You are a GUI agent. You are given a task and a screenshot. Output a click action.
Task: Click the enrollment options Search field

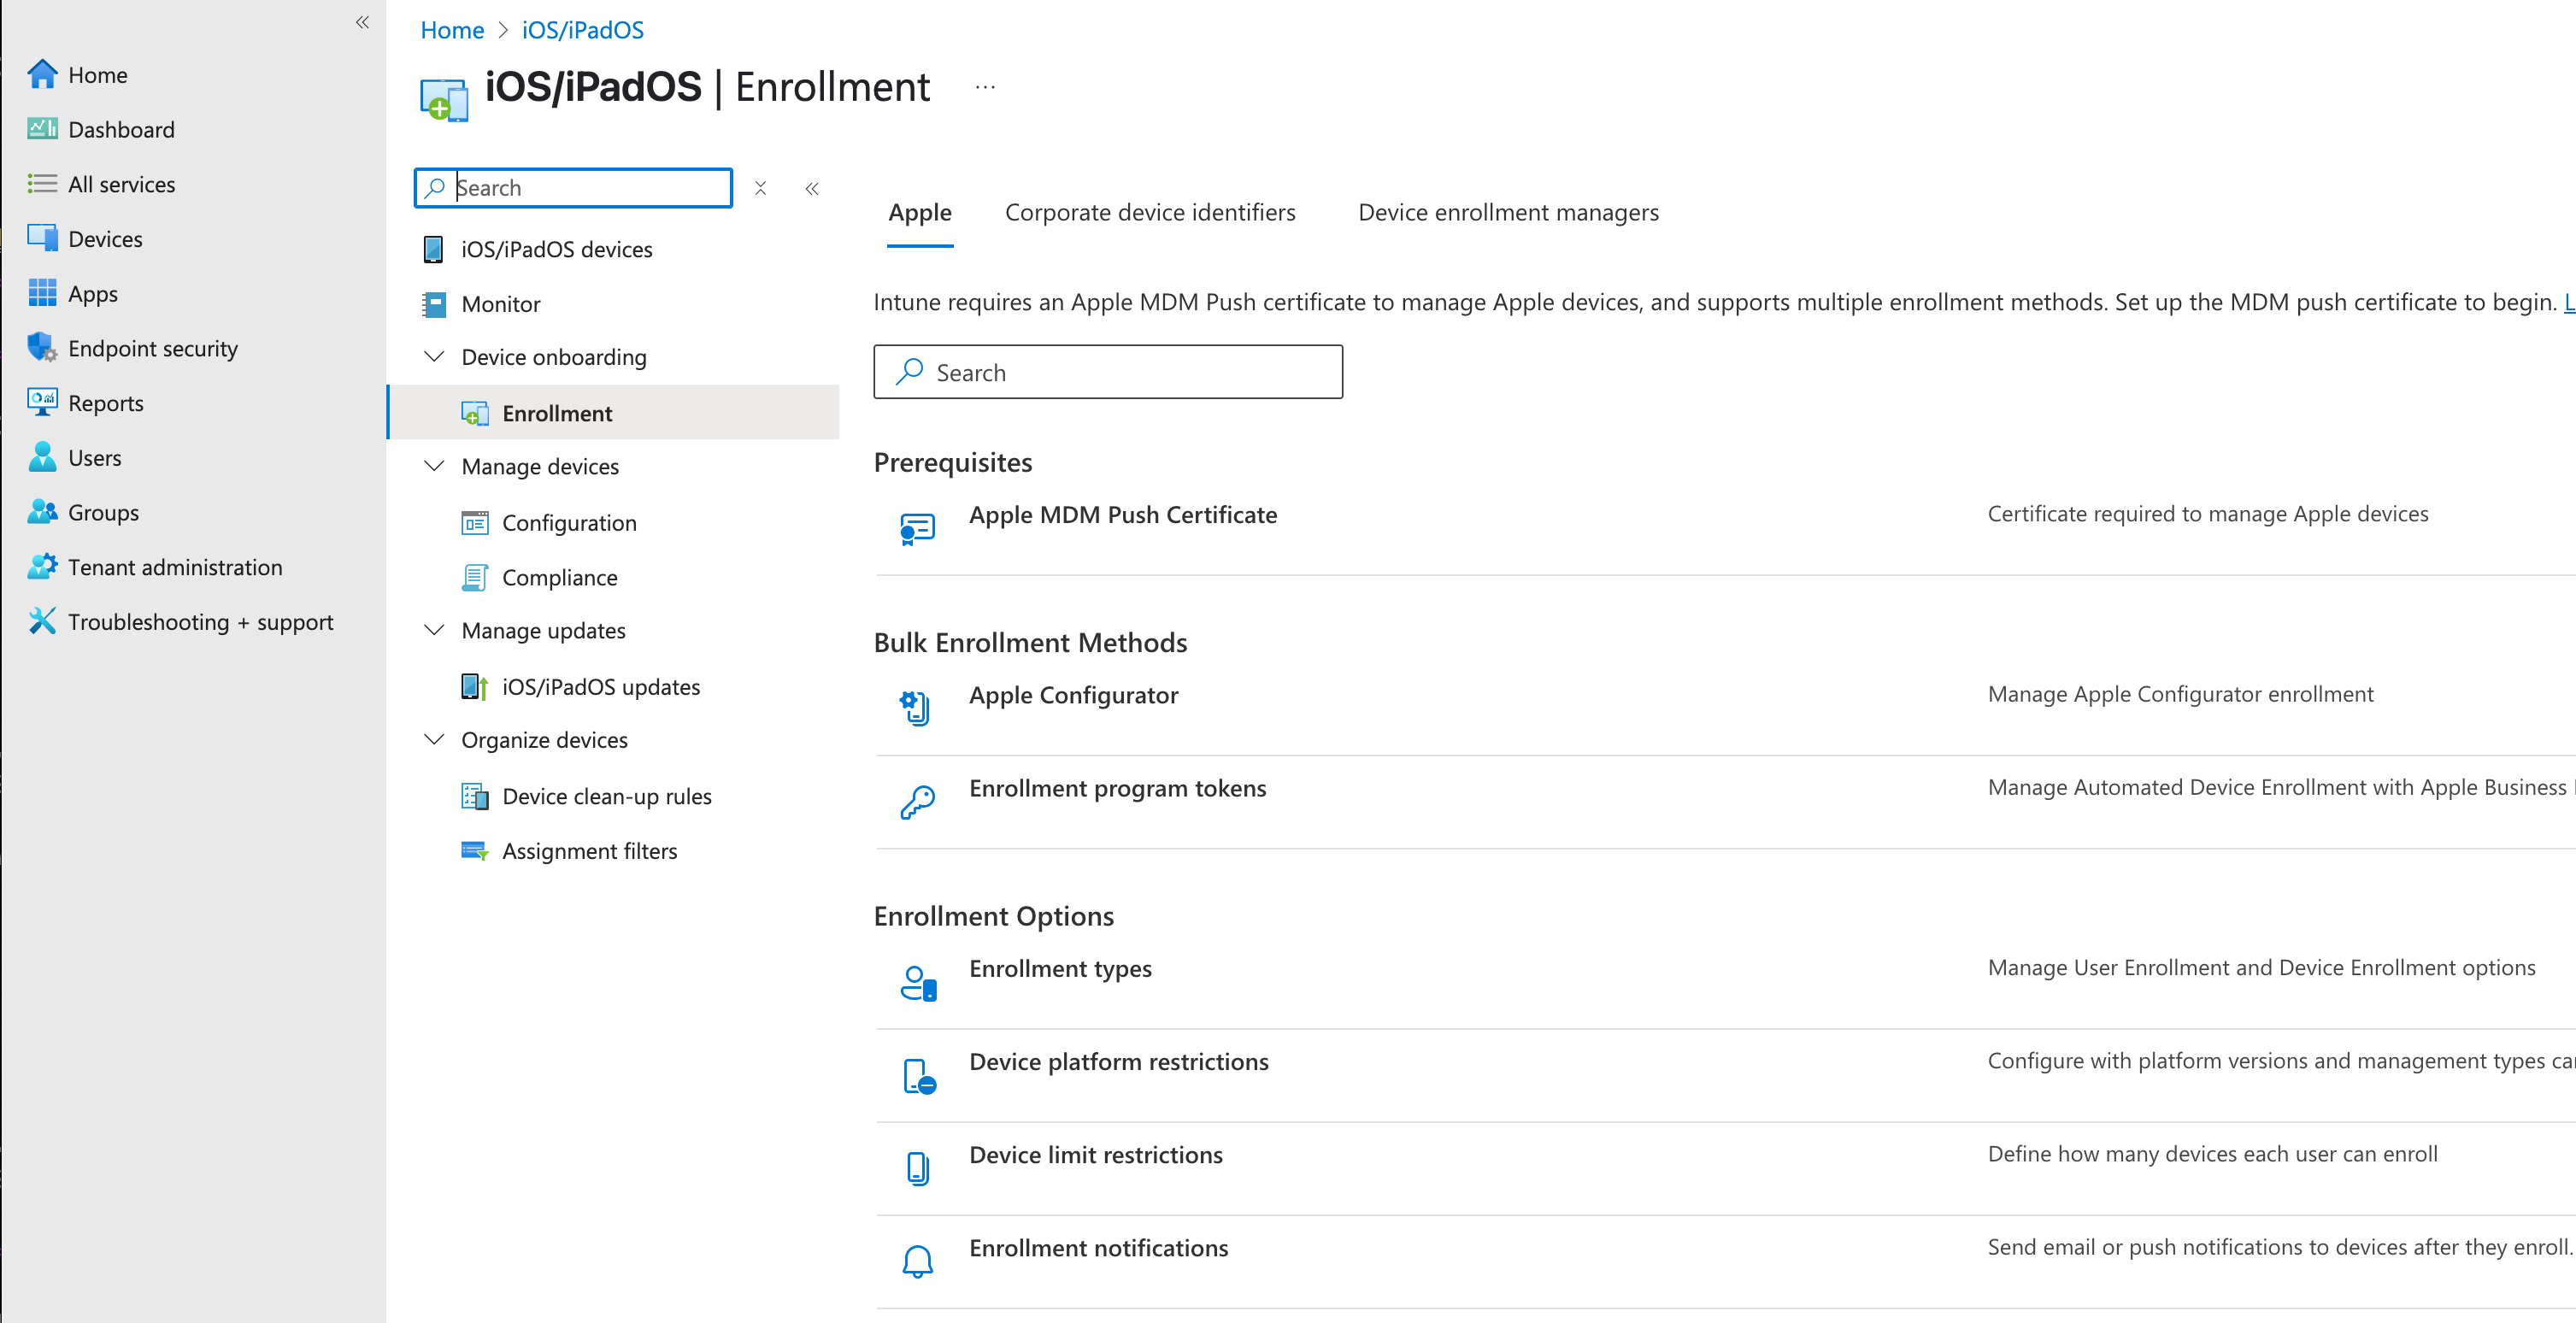(1107, 372)
